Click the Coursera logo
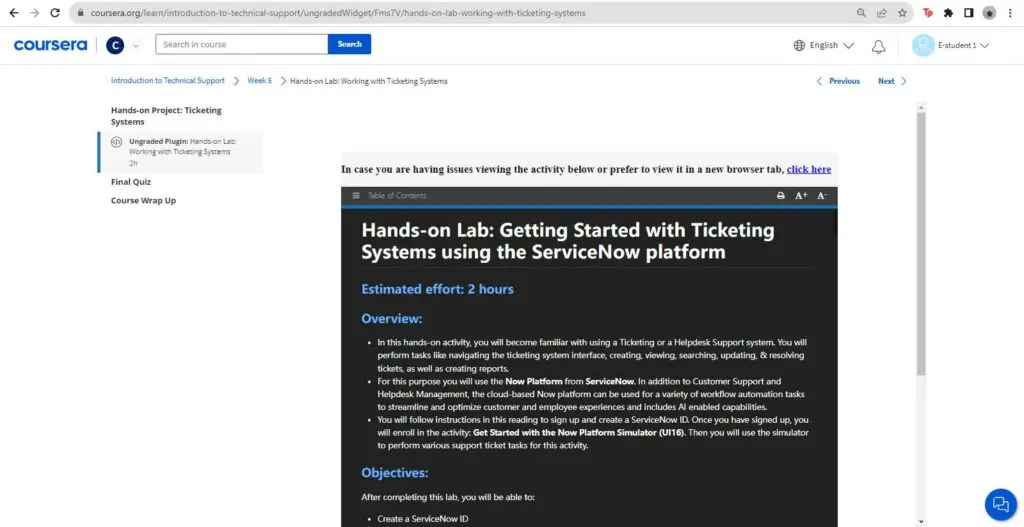This screenshot has width=1024, height=527. coord(50,45)
